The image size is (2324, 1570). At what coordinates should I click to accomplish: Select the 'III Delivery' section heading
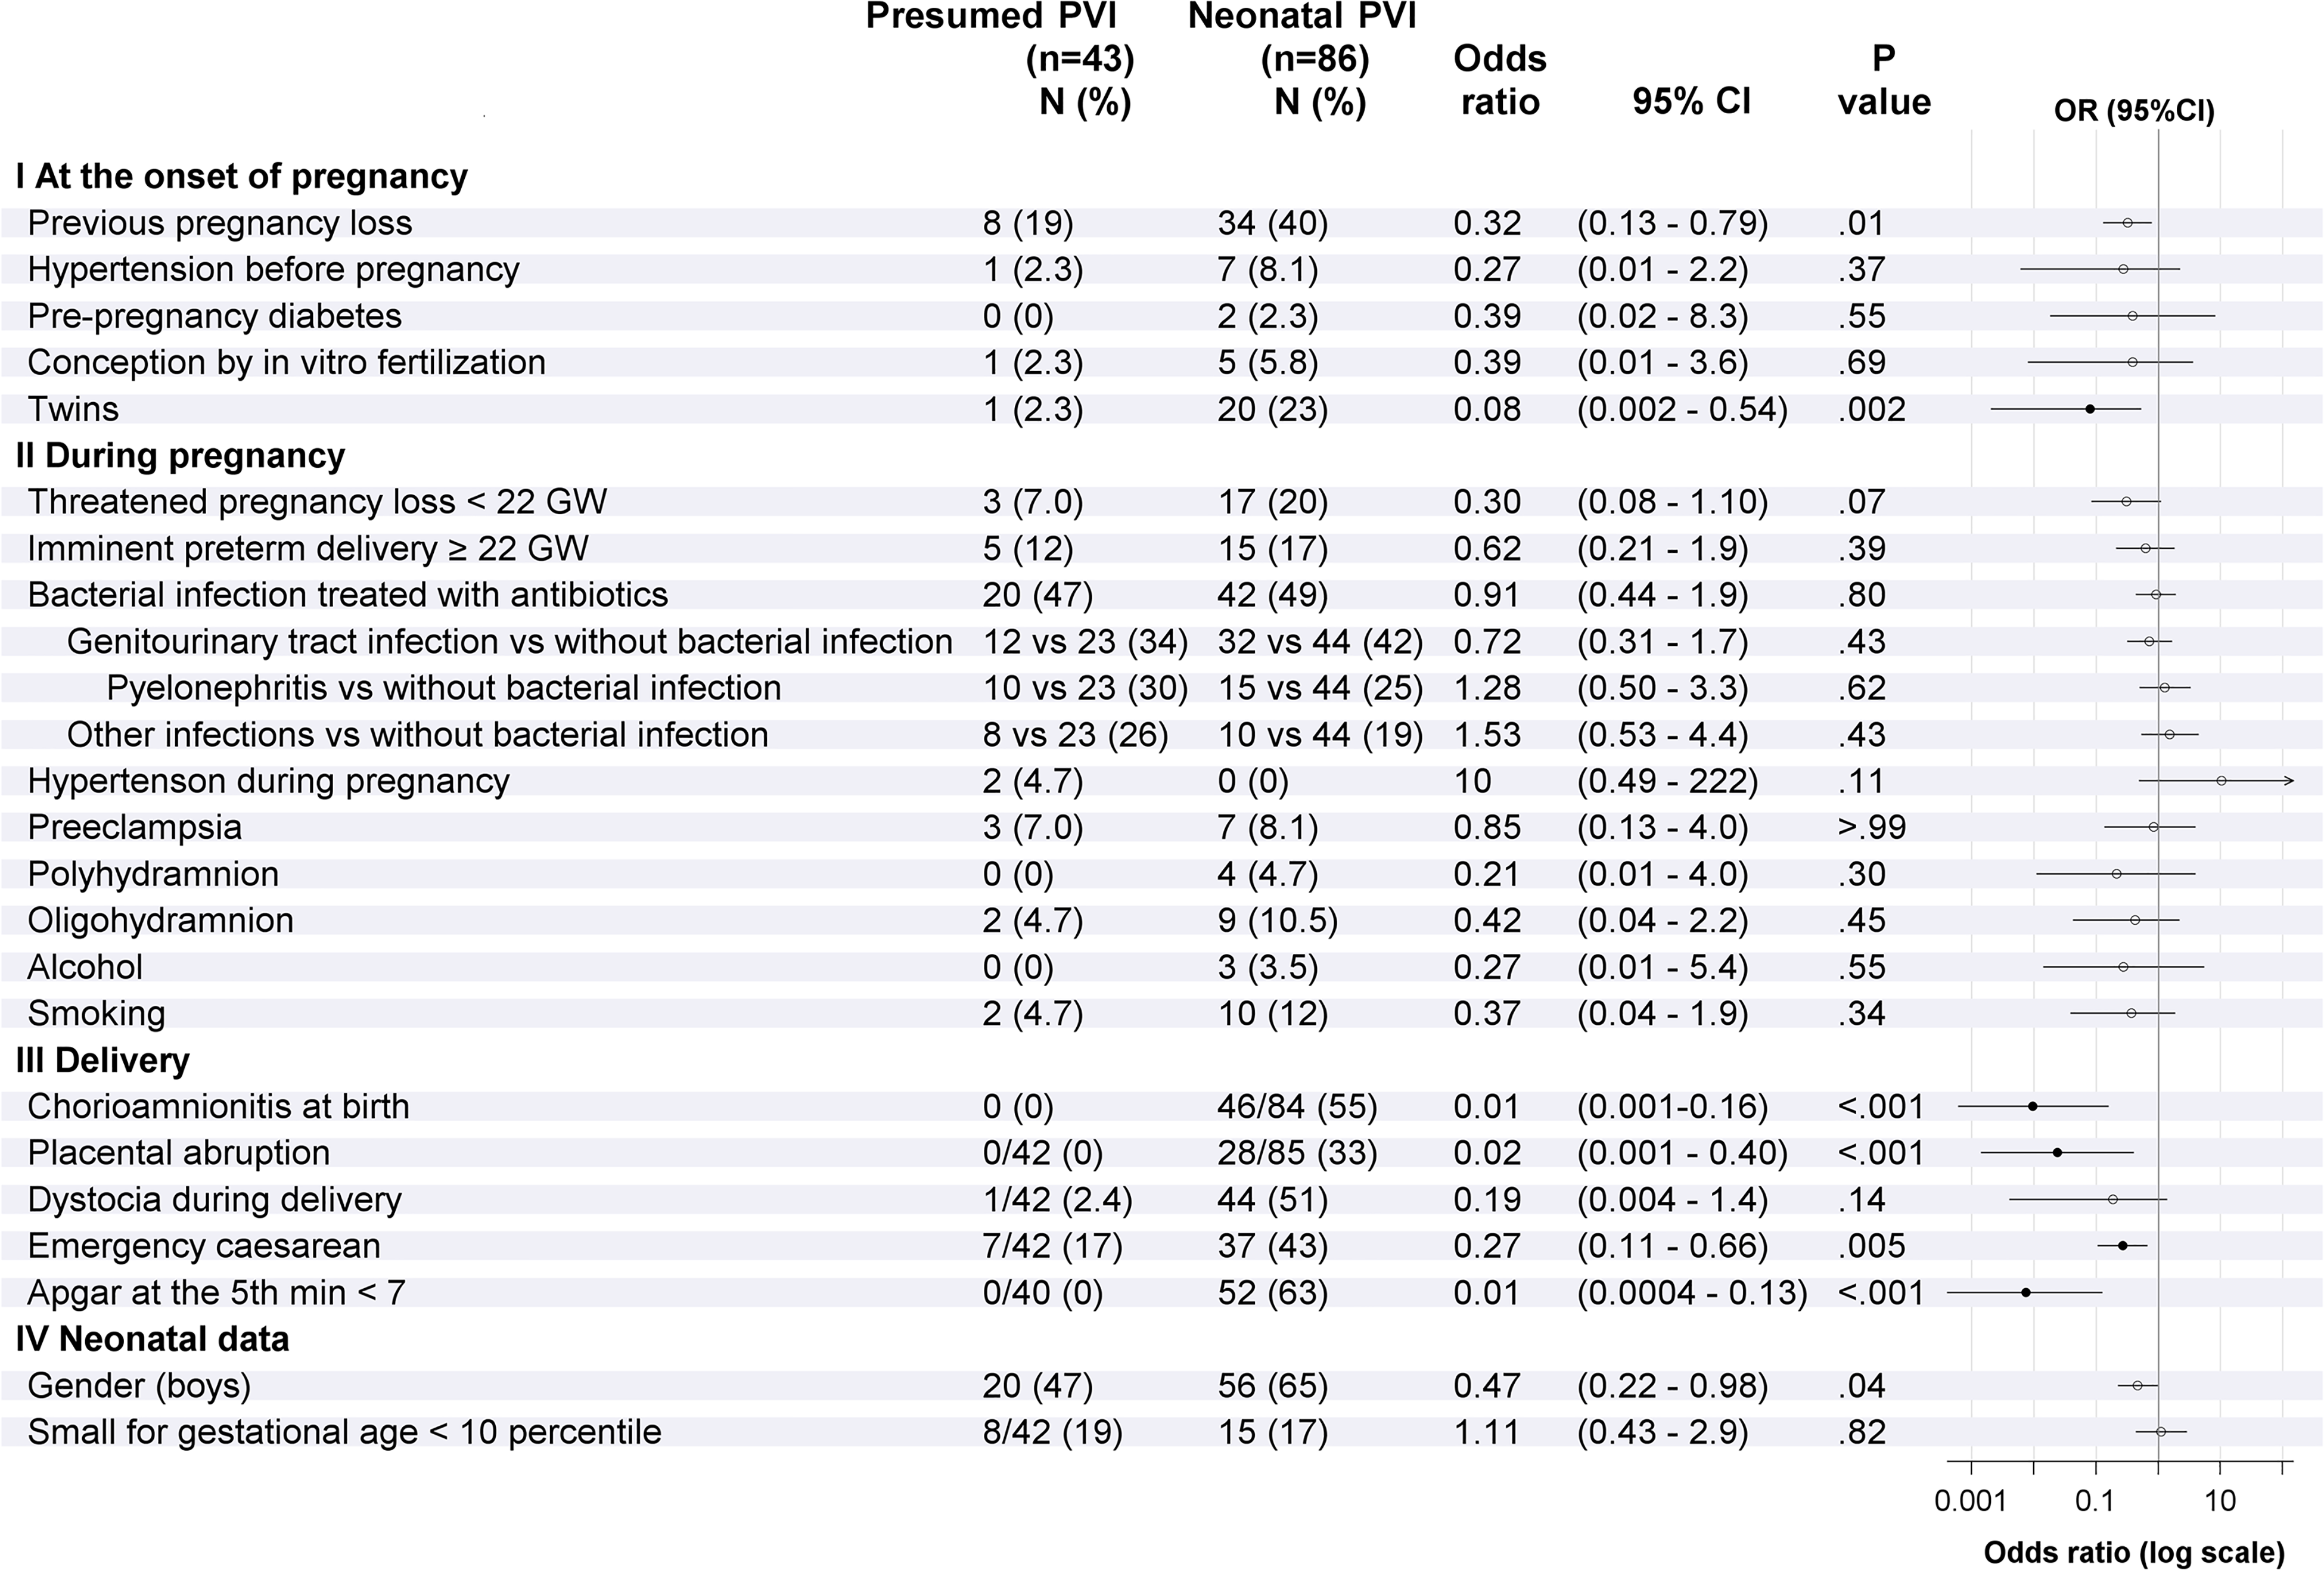(x=103, y=1060)
